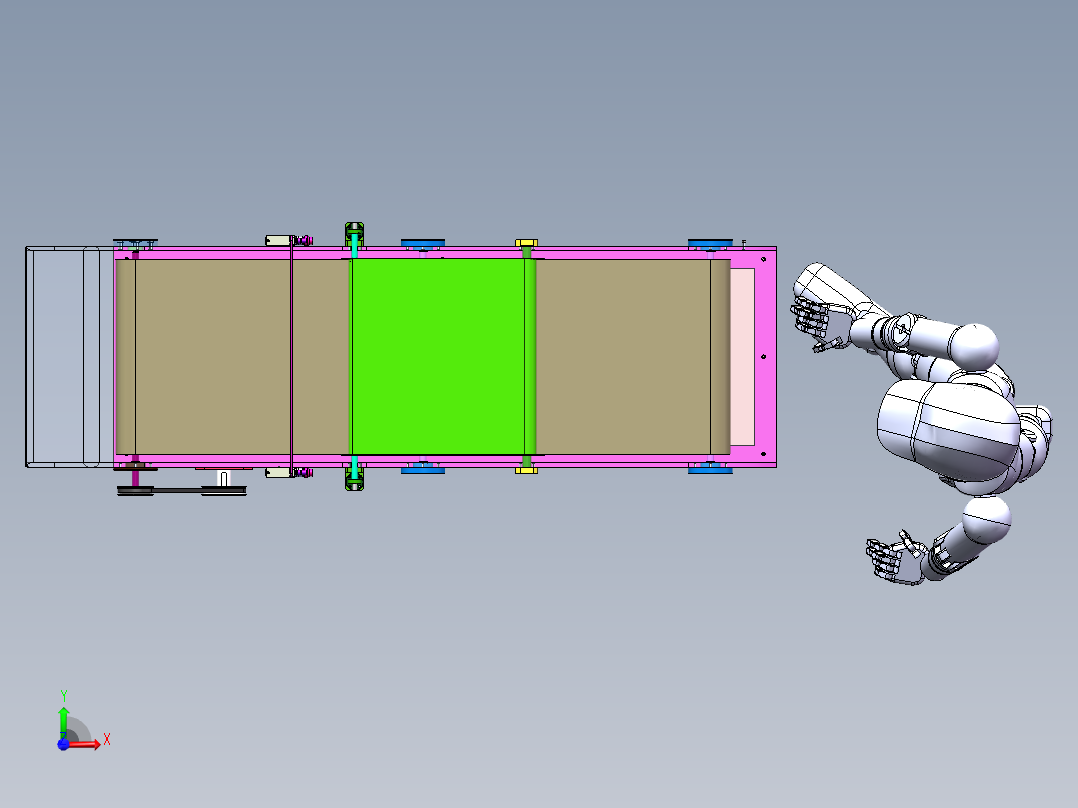
Task: Select the black drive belt below the conveyor frame
Action: click(x=182, y=490)
